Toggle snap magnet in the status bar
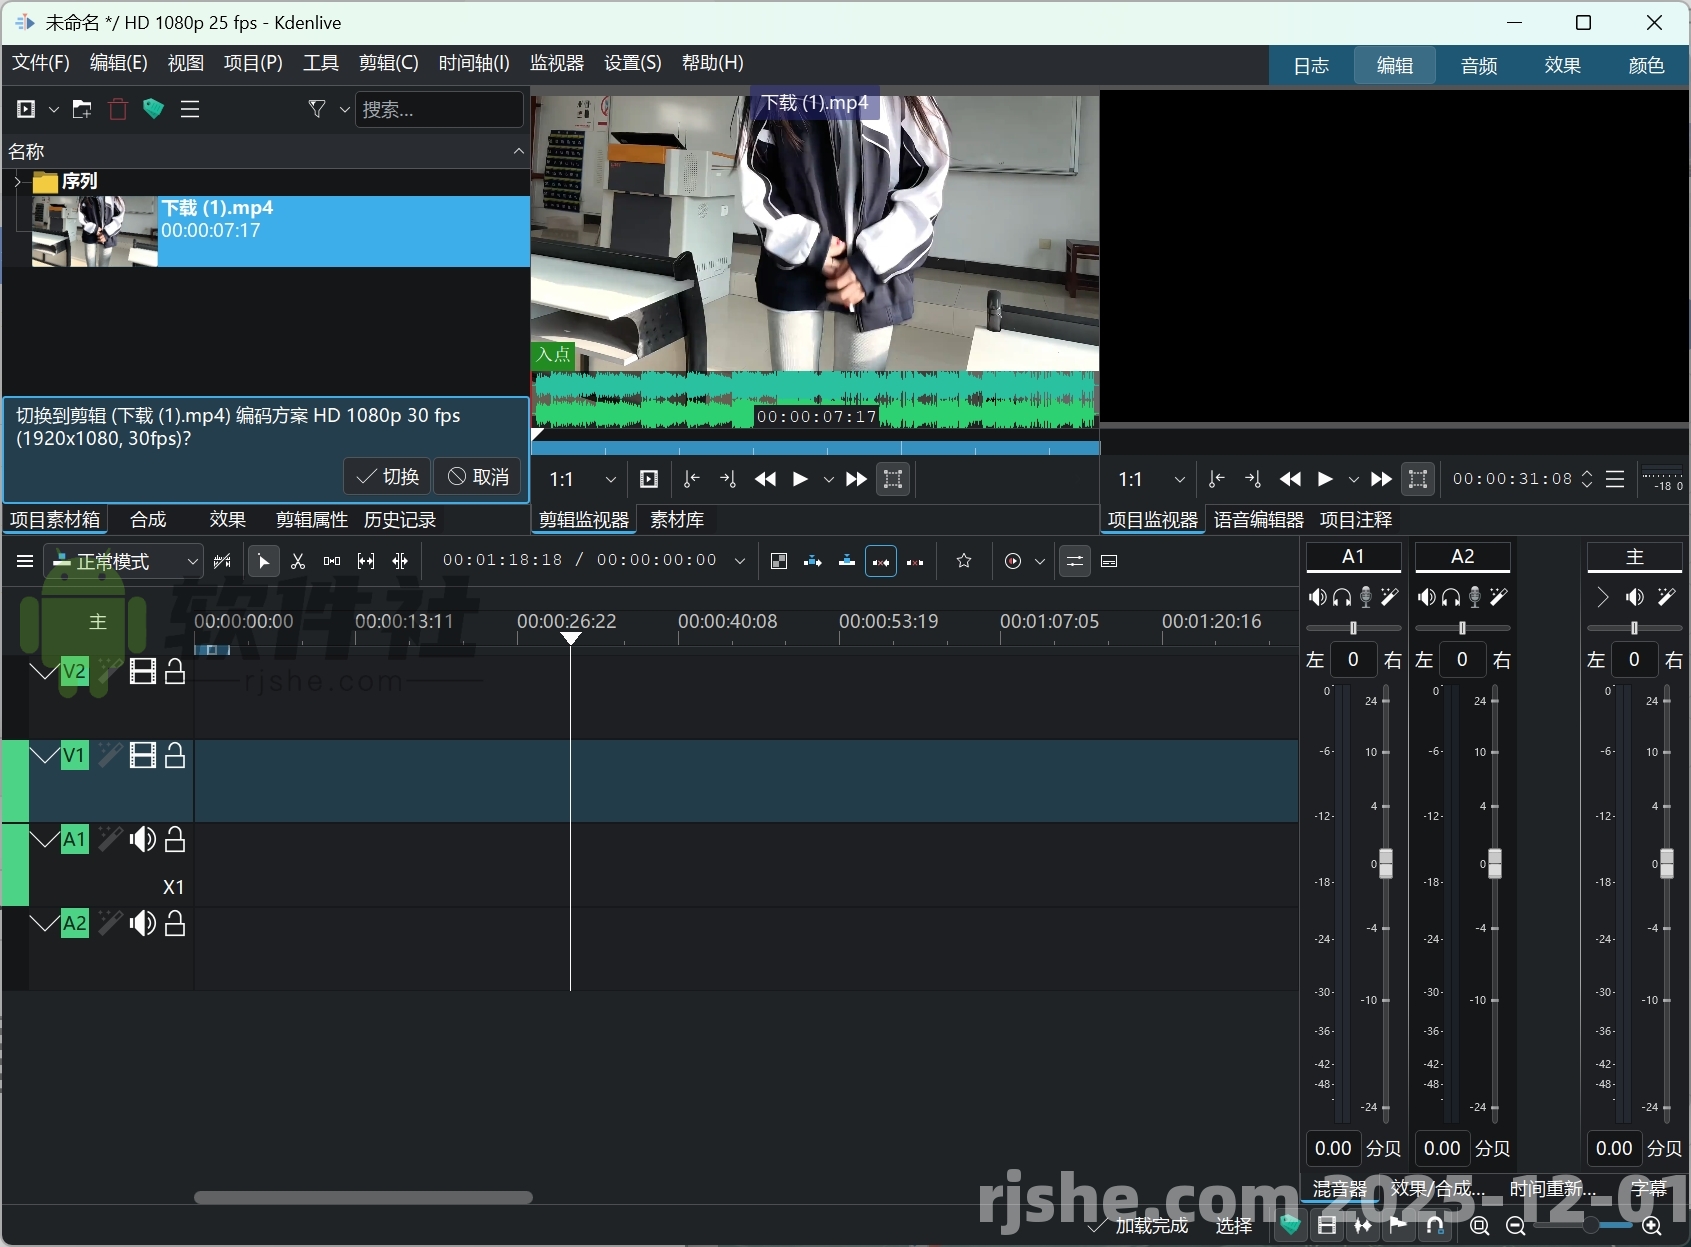 point(1434,1227)
